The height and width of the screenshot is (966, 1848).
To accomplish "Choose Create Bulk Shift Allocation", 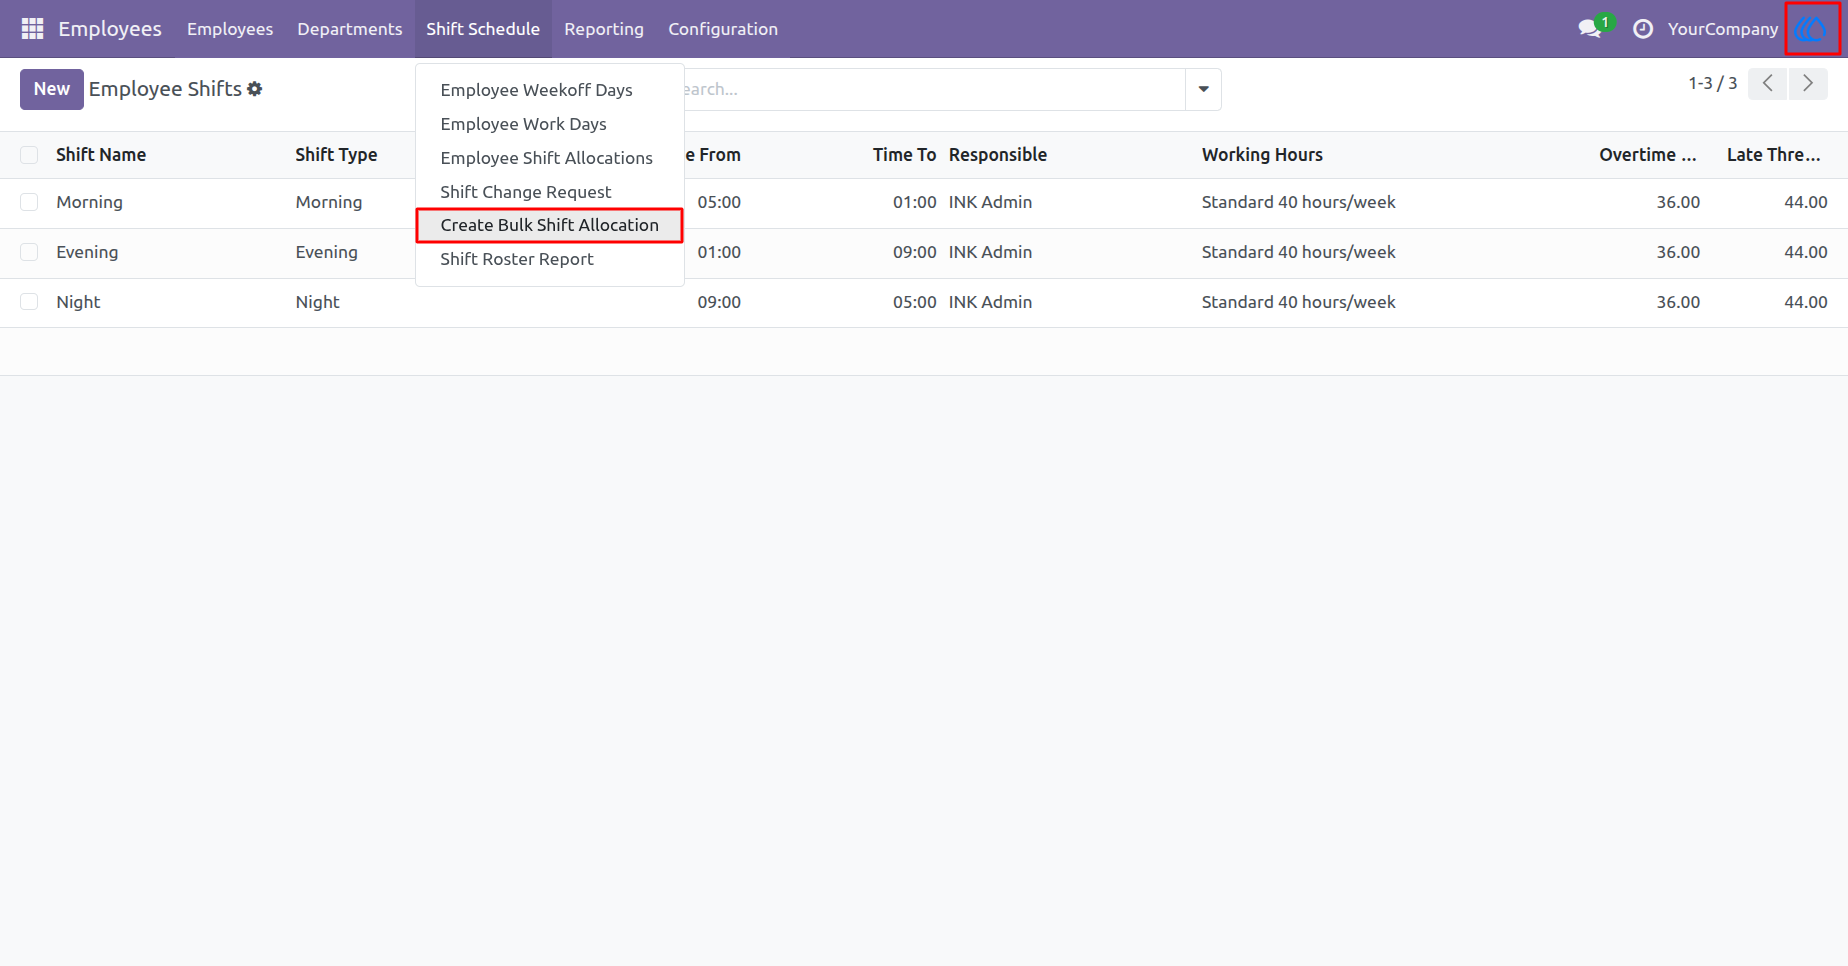I will [550, 225].
